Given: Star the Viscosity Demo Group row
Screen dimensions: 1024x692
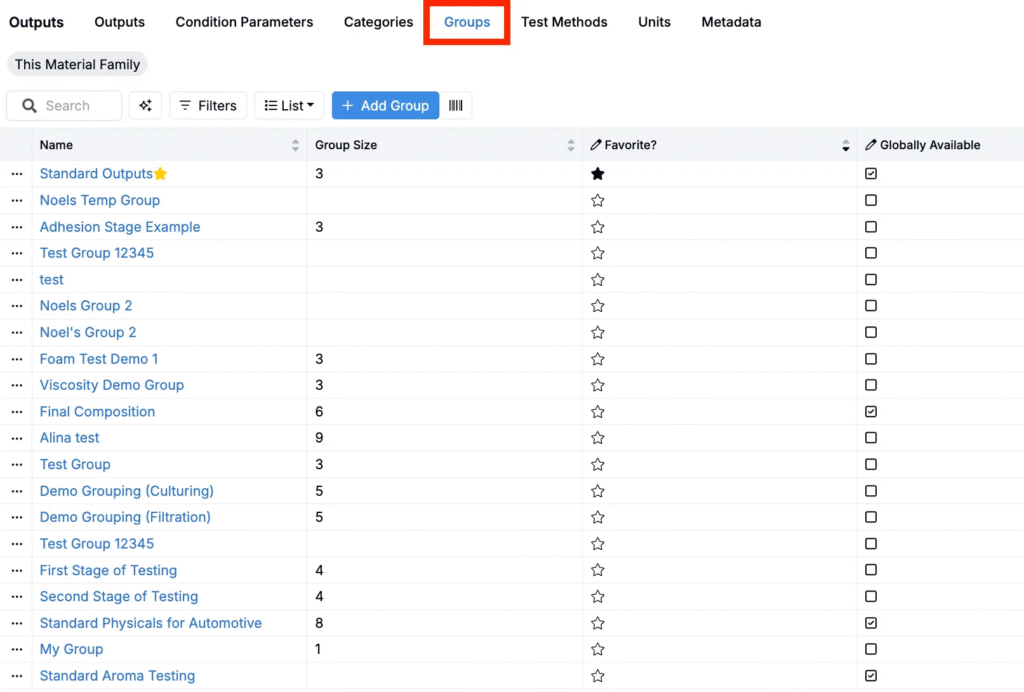Looking at the screenshot, I should (598, 385).
